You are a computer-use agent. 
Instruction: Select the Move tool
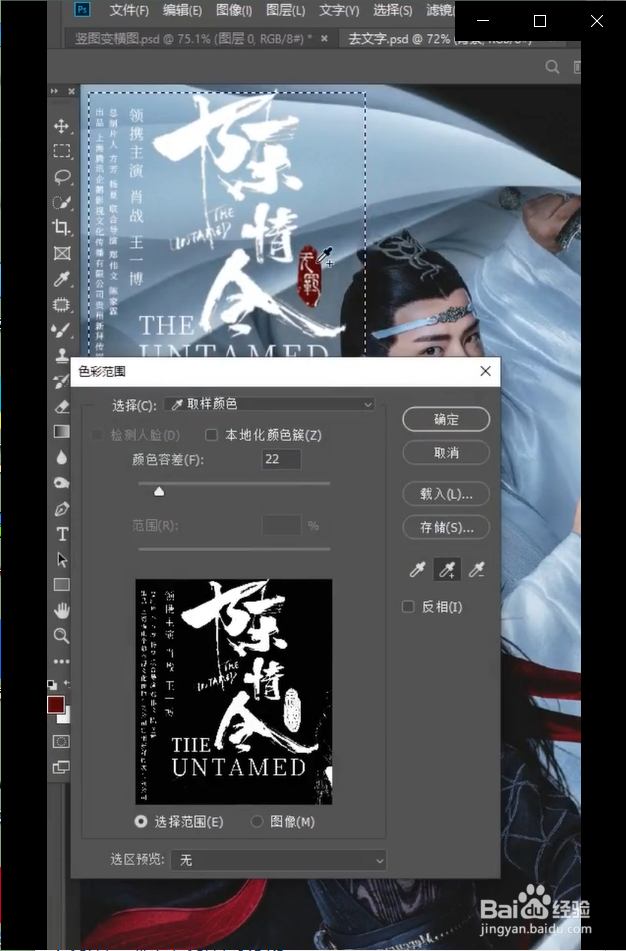point(61,126)
